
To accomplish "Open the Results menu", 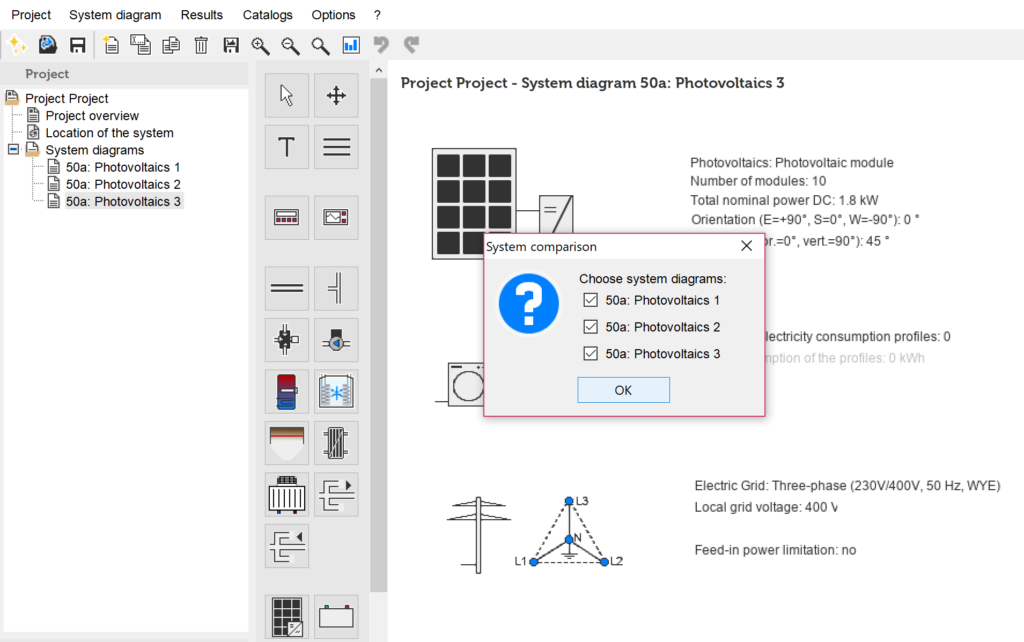I will click(202, 15).
